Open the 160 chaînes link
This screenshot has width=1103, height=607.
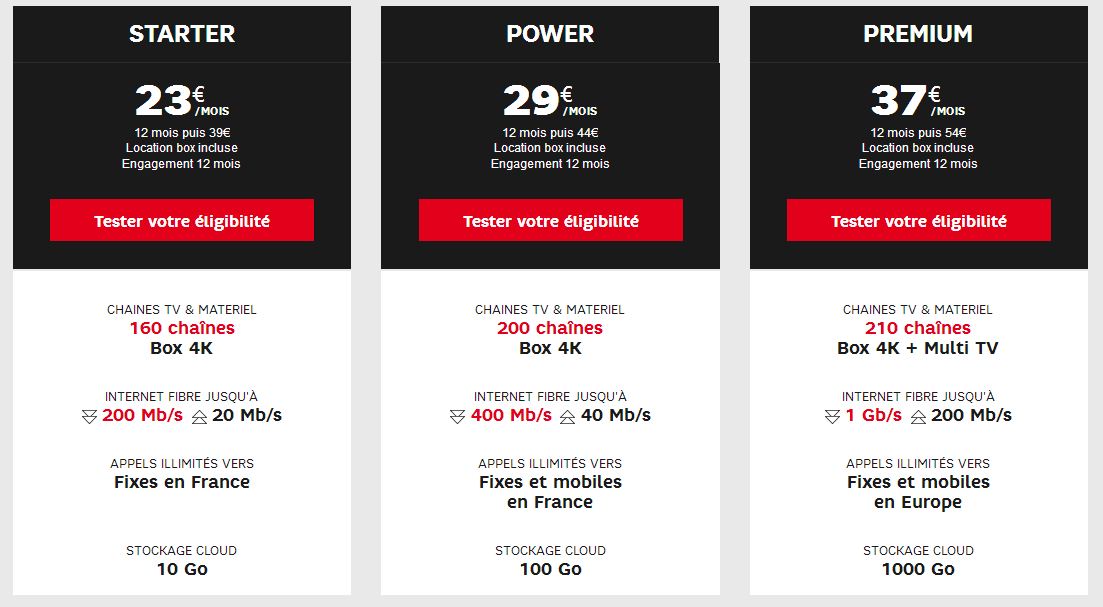(x=182, y=328)
